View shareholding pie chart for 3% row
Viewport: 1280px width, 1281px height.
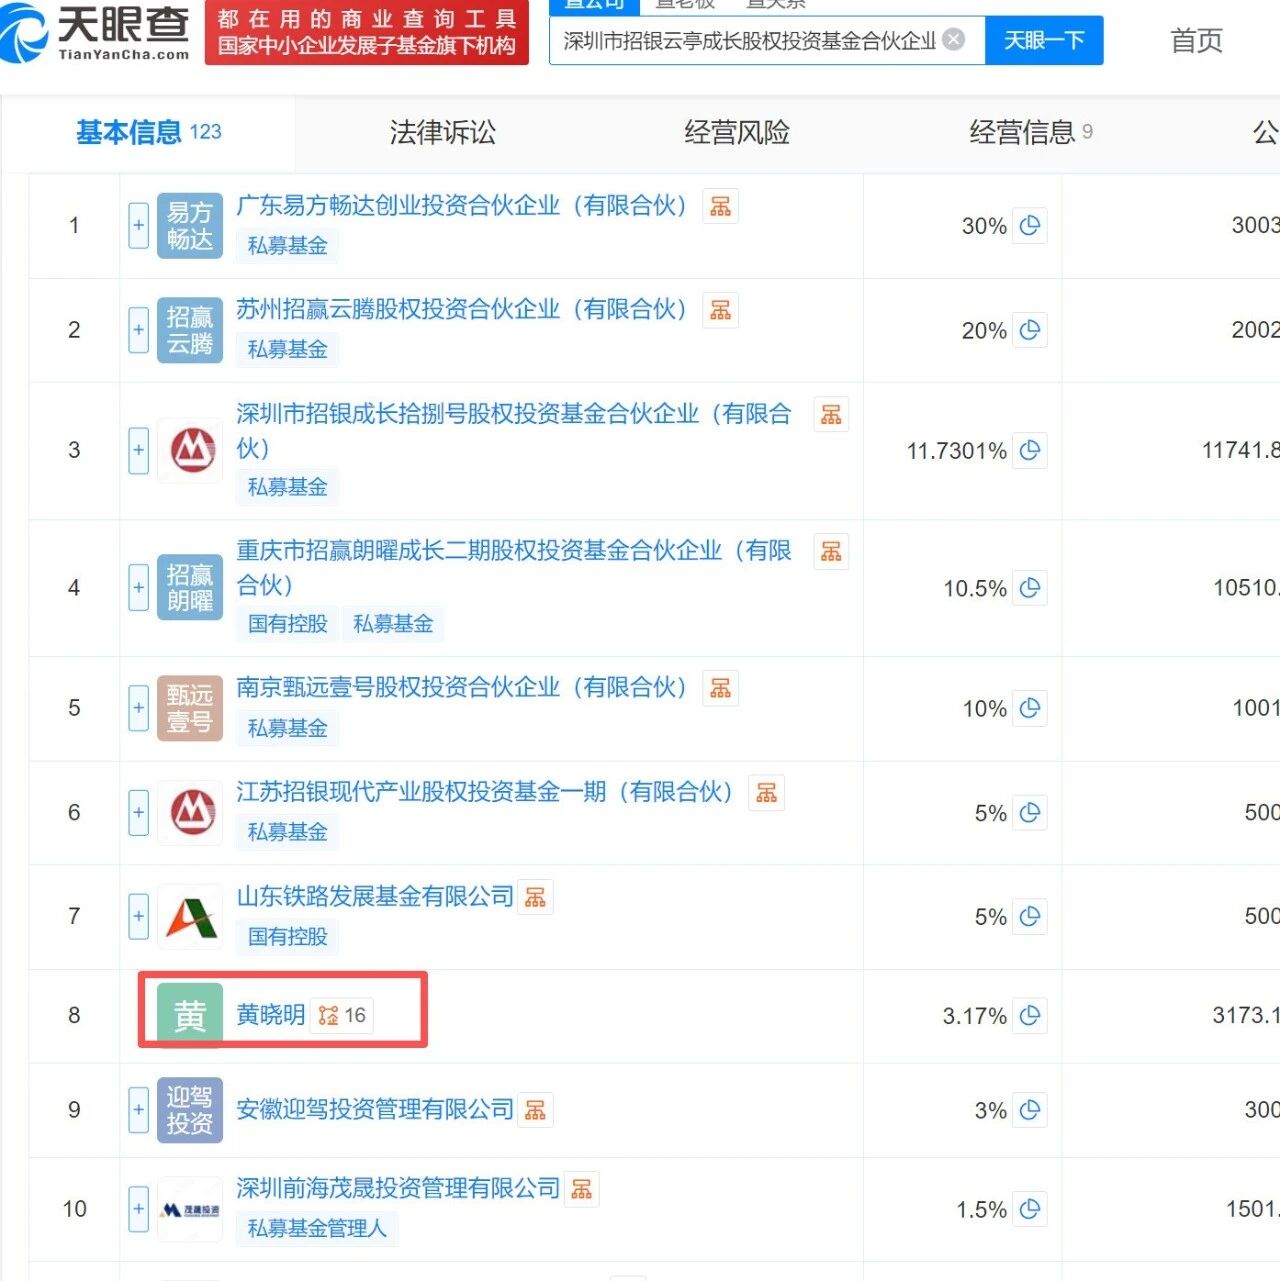(x=1030, y=1110)
